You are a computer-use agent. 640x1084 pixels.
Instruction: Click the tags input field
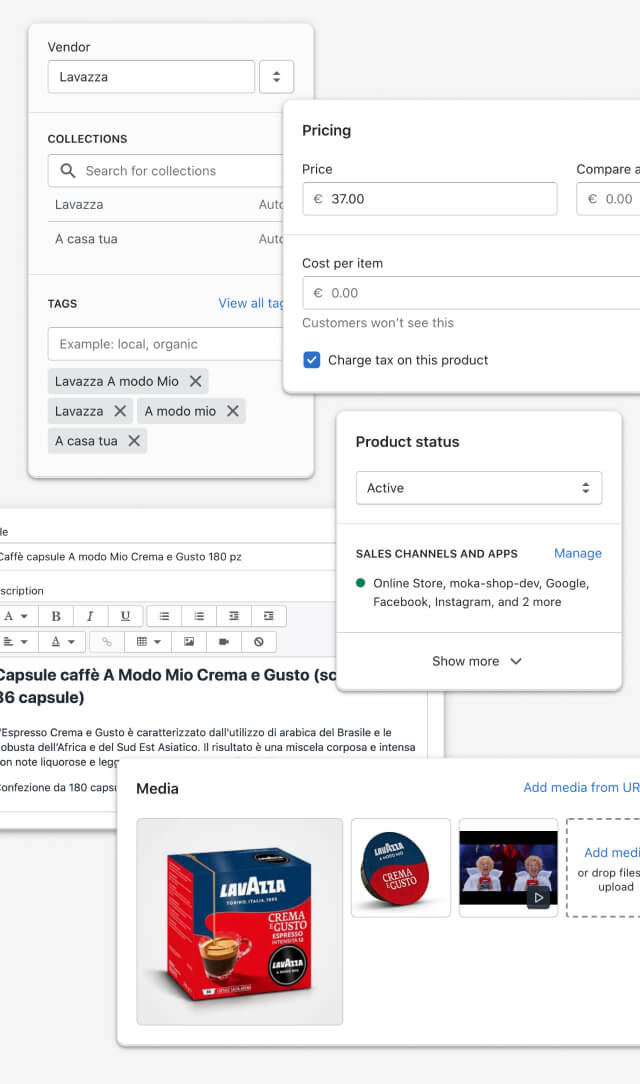point(166,344)
